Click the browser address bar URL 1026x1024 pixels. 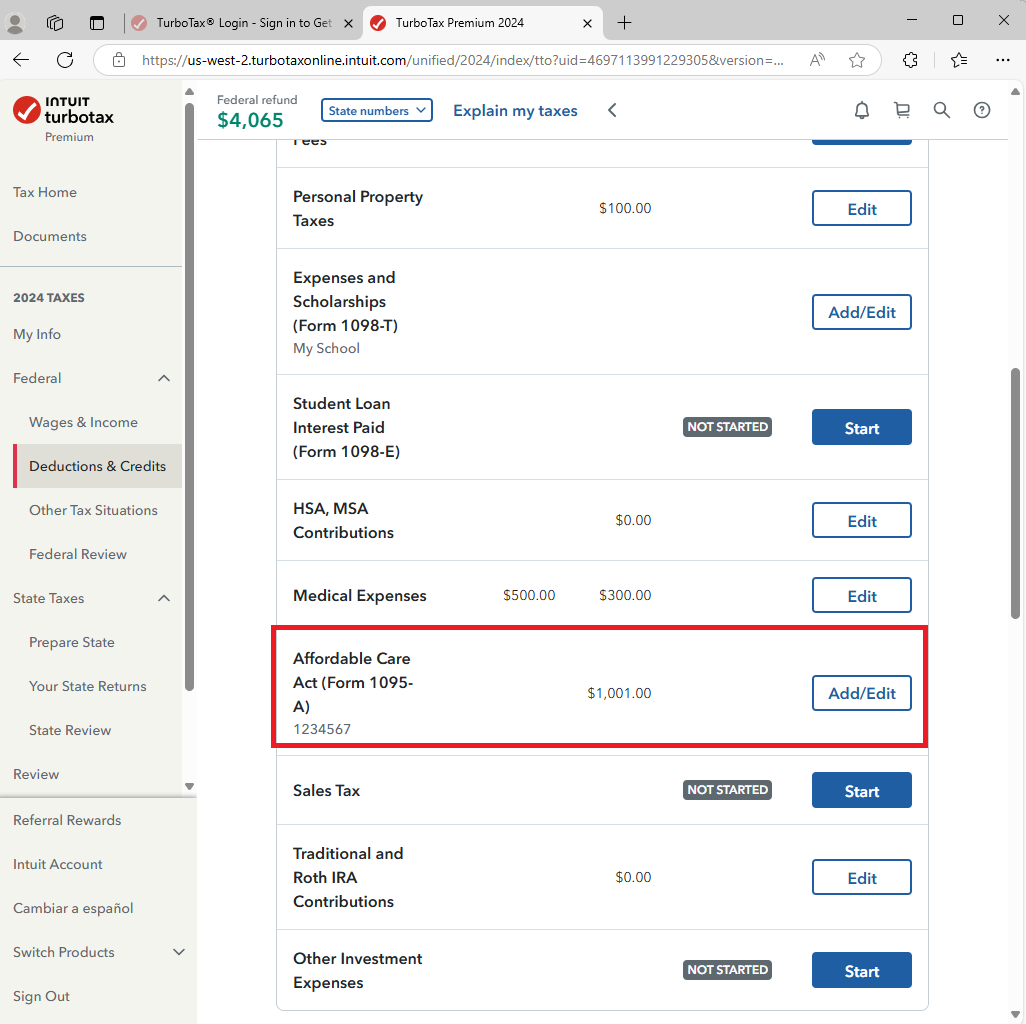point(462,60)
